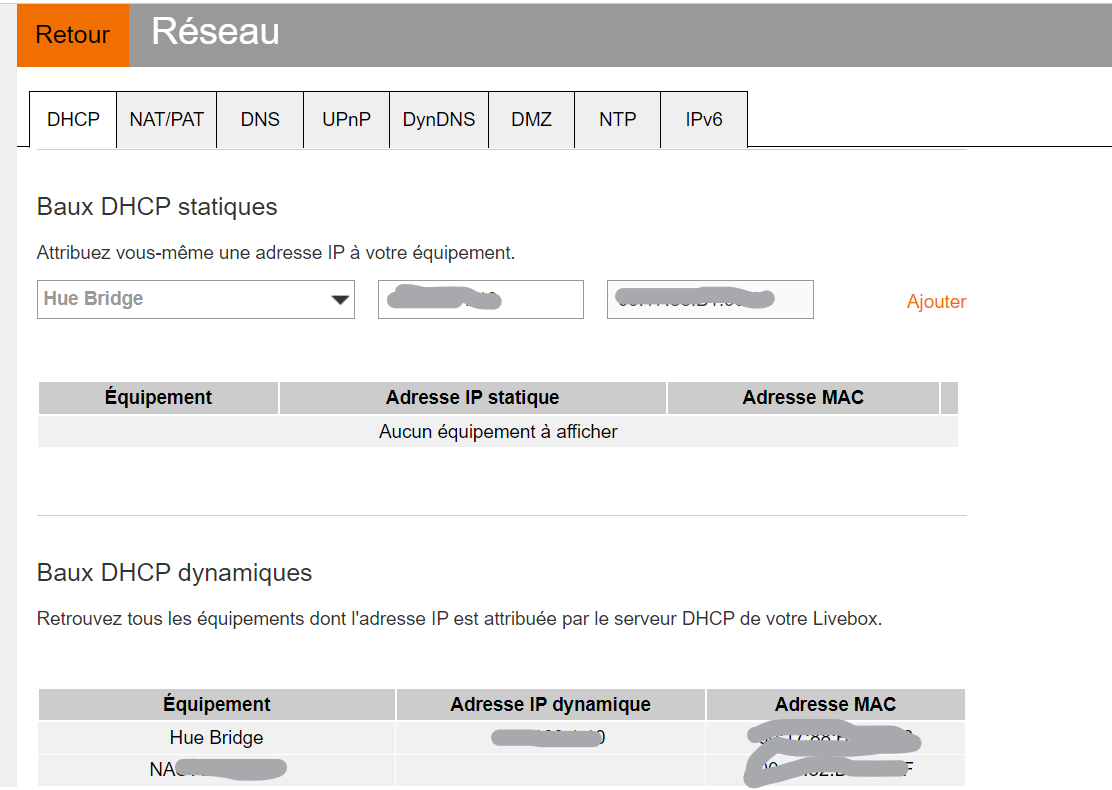This screenshot has height=790, width=1112.
Task: Select the DNS tab
Action: click(x=260, y=120)
